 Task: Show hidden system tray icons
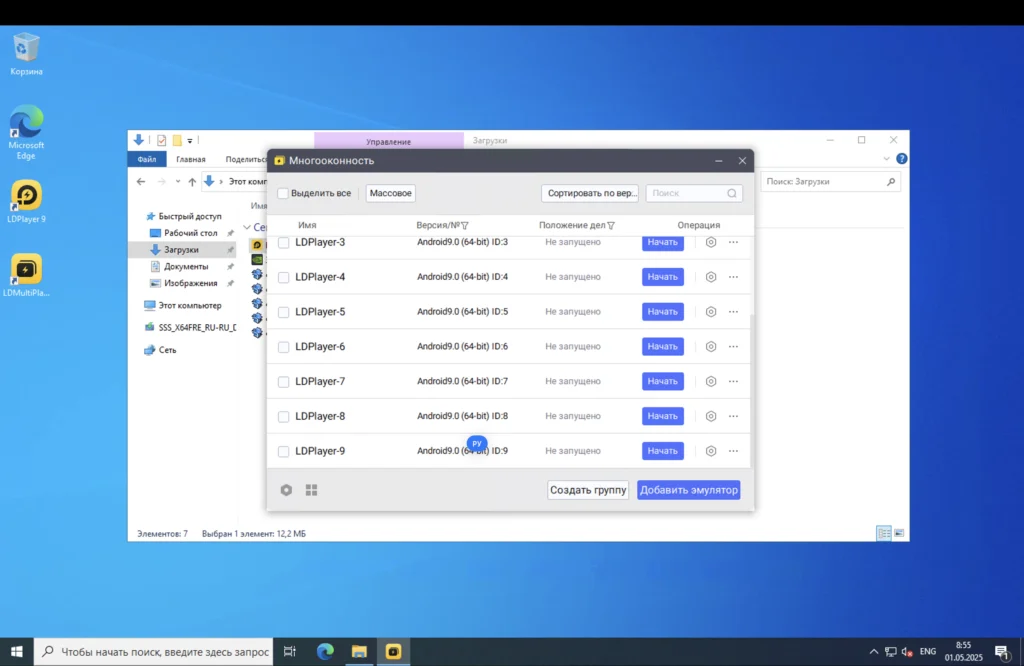tap(874, 651)
